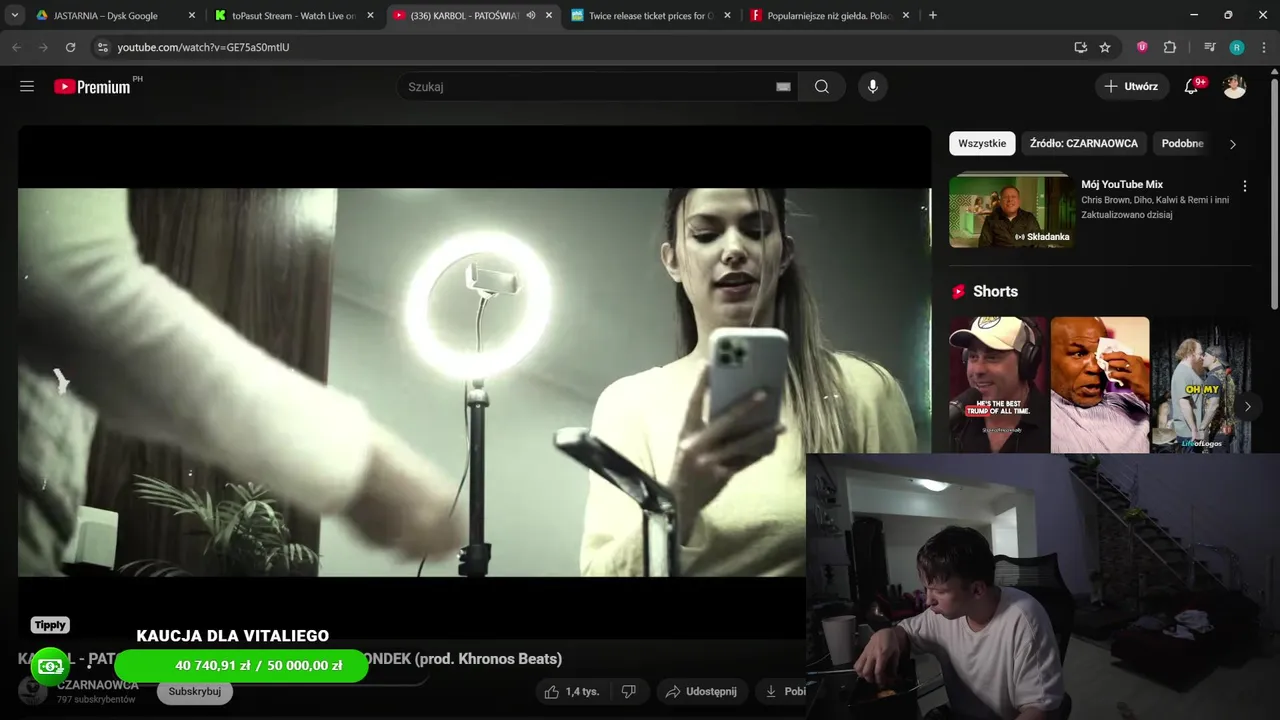The width and height of the screenshot is (1280, 720).
Task: Open the media control playlist icon
Action: click(x=1209, y=47)
